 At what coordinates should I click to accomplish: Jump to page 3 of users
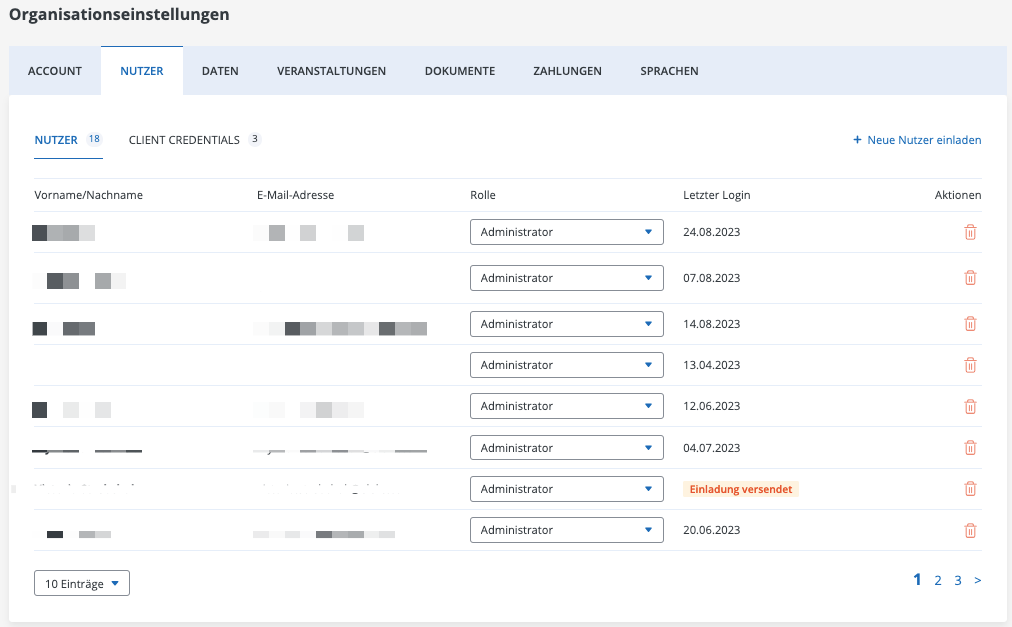click(x=957, y=580)
